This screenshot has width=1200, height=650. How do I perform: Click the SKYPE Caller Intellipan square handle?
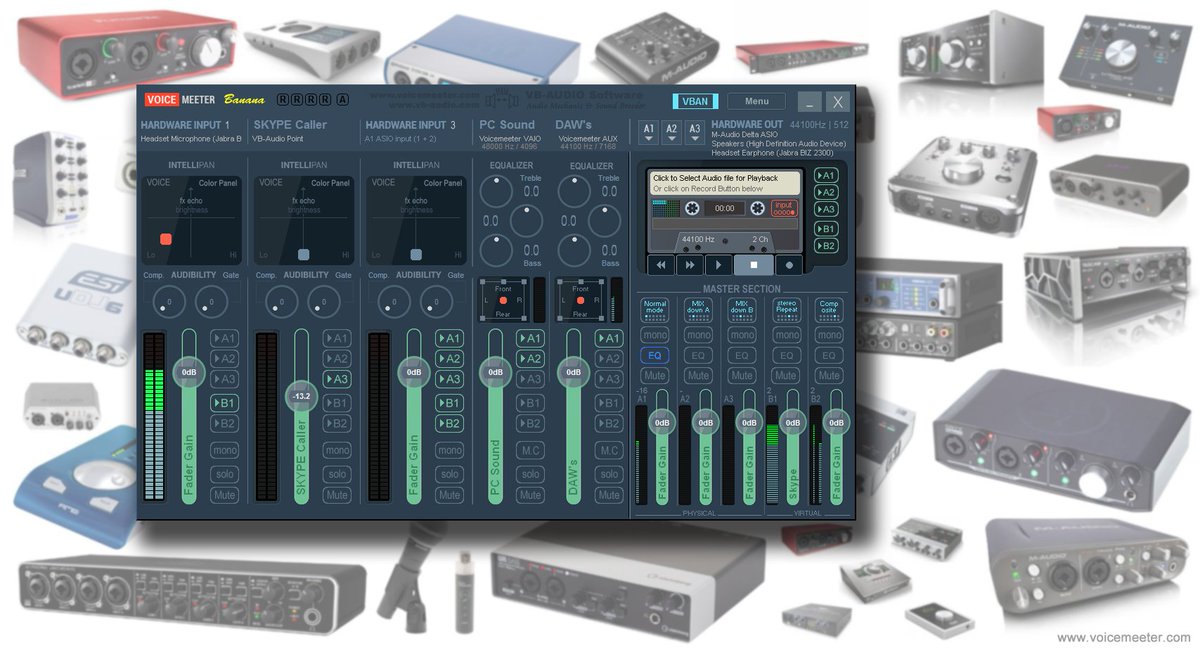[303, 255]
